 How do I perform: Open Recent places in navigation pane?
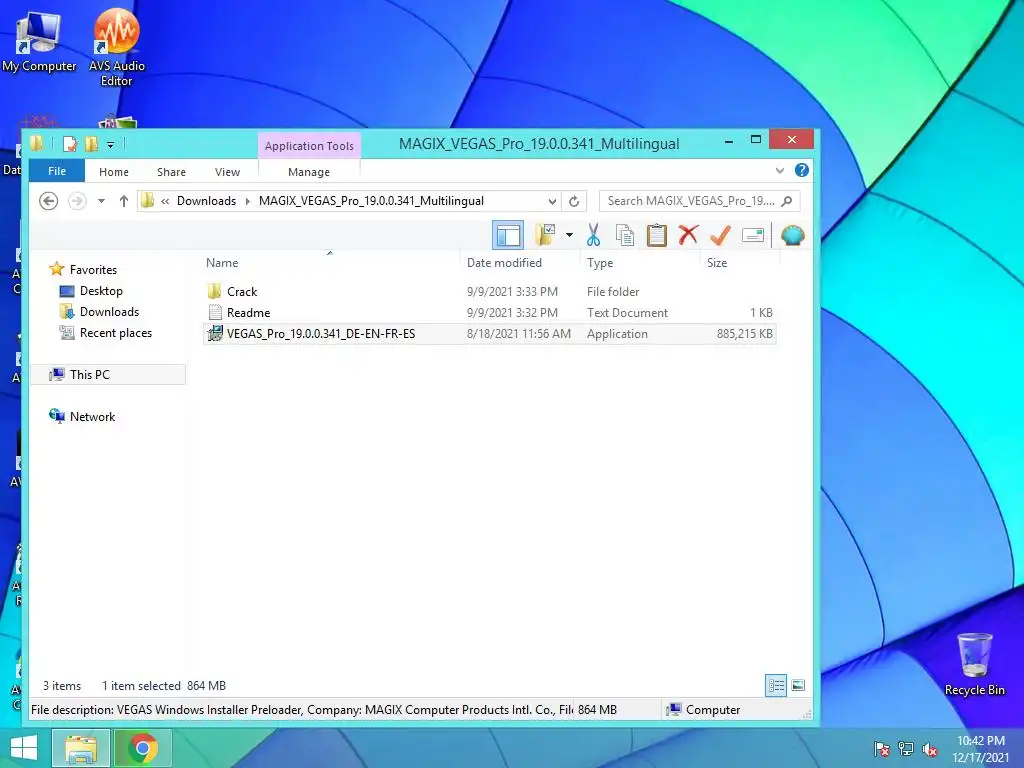tap(116, 332)
